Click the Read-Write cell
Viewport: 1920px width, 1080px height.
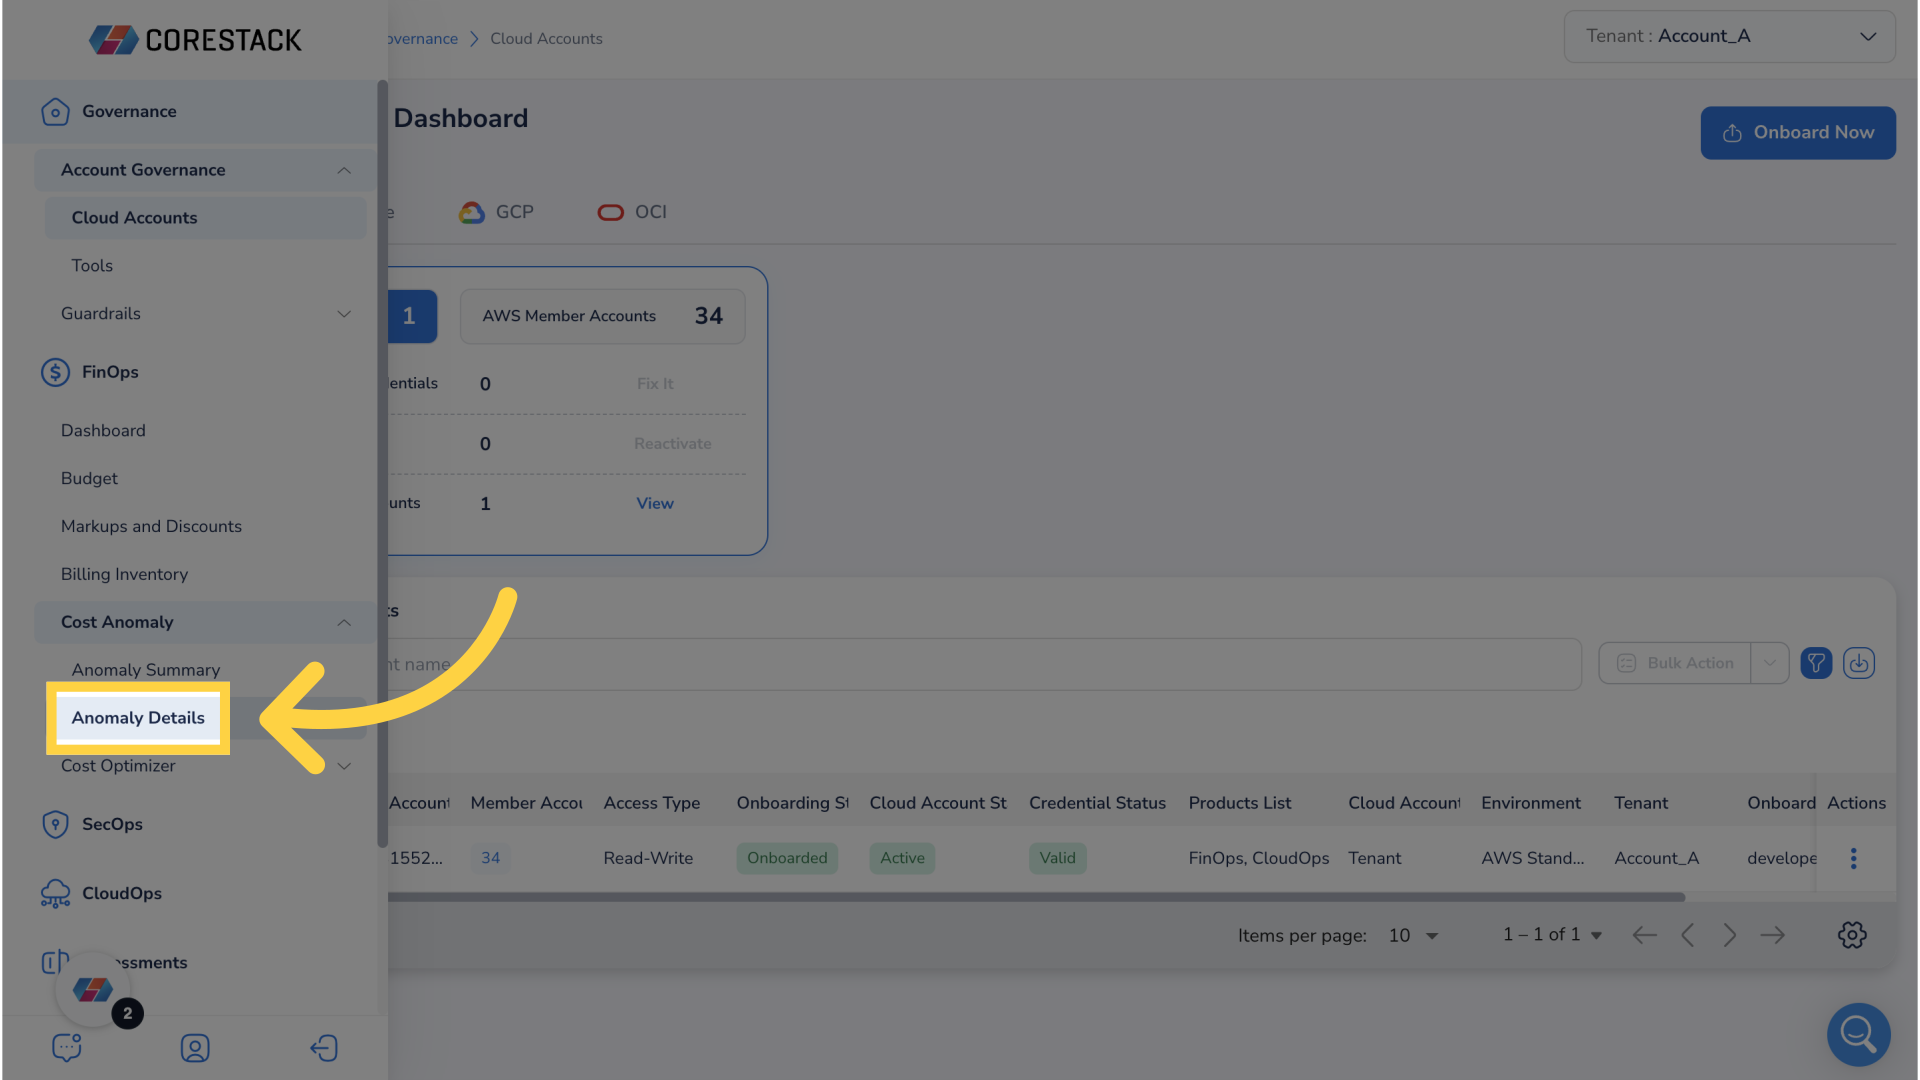pos(648,858)
